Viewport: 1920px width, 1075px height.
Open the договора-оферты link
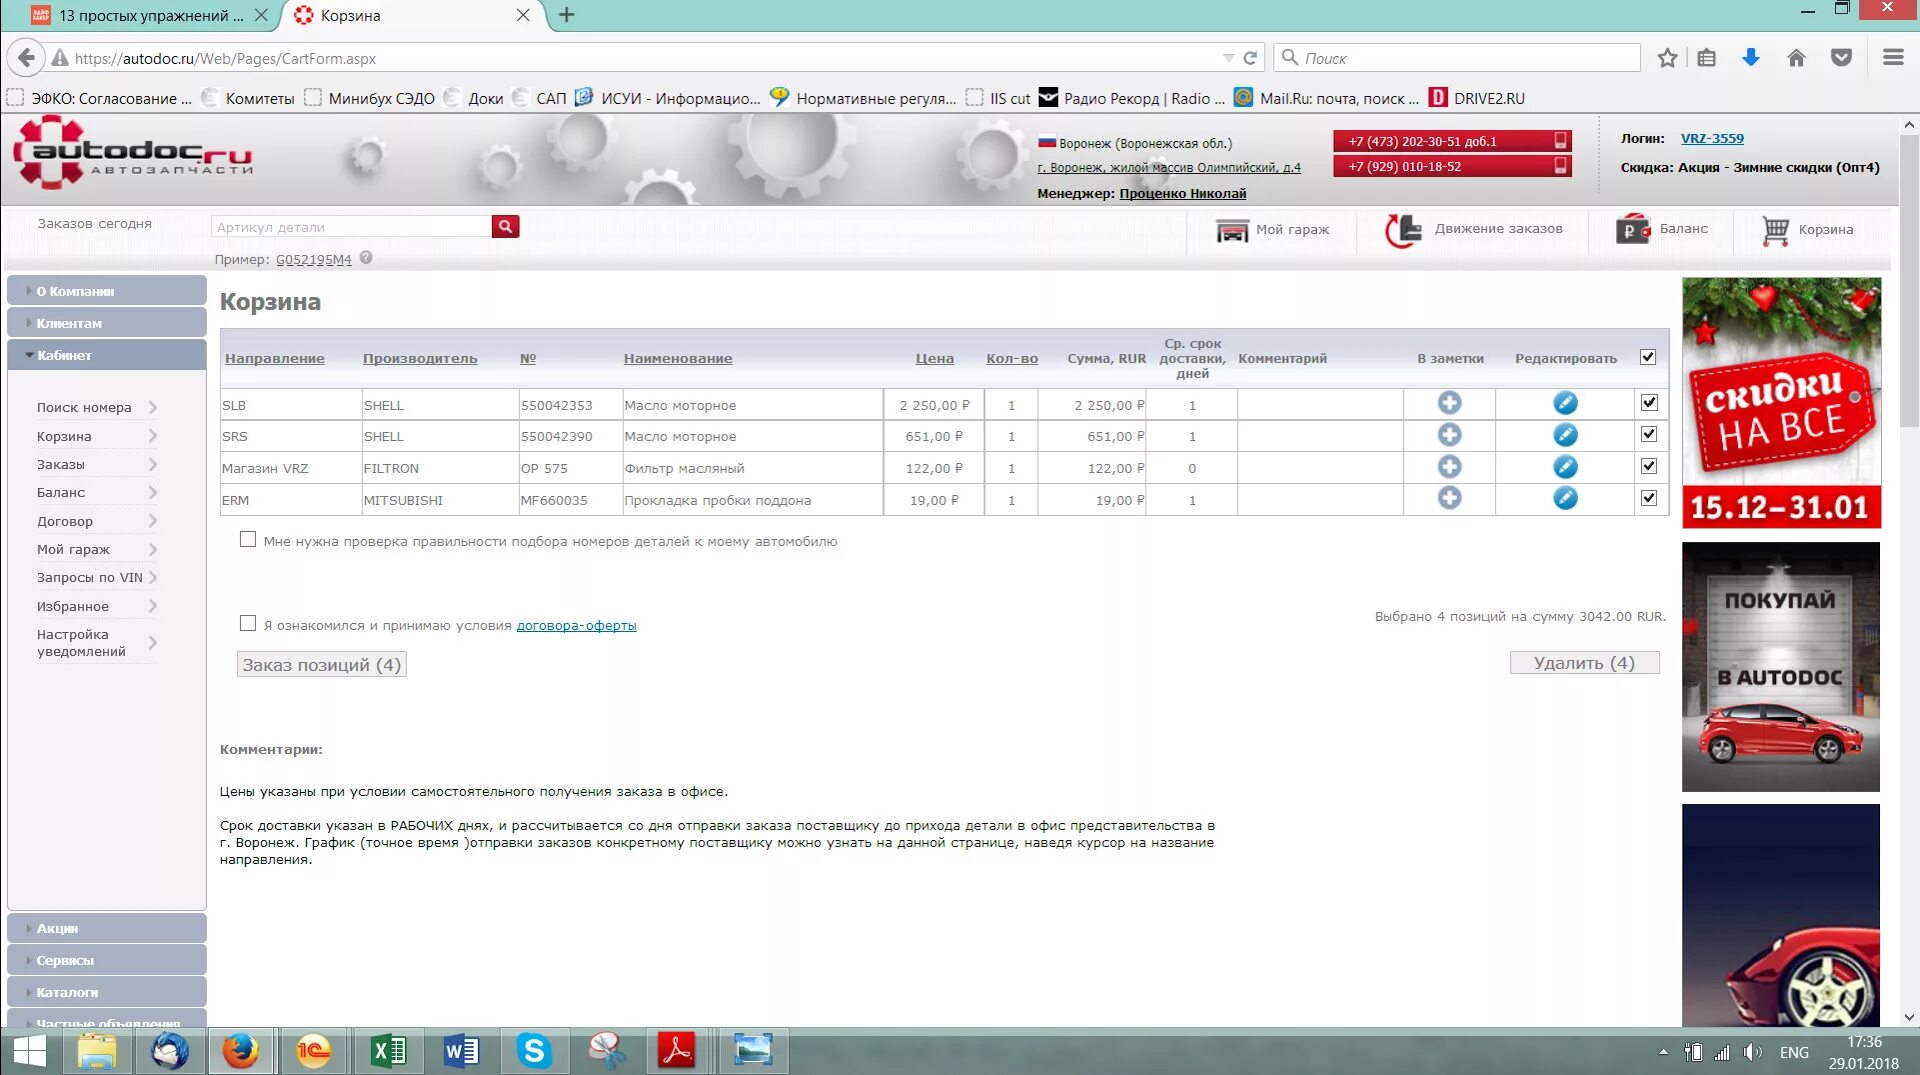coord(576,625)
